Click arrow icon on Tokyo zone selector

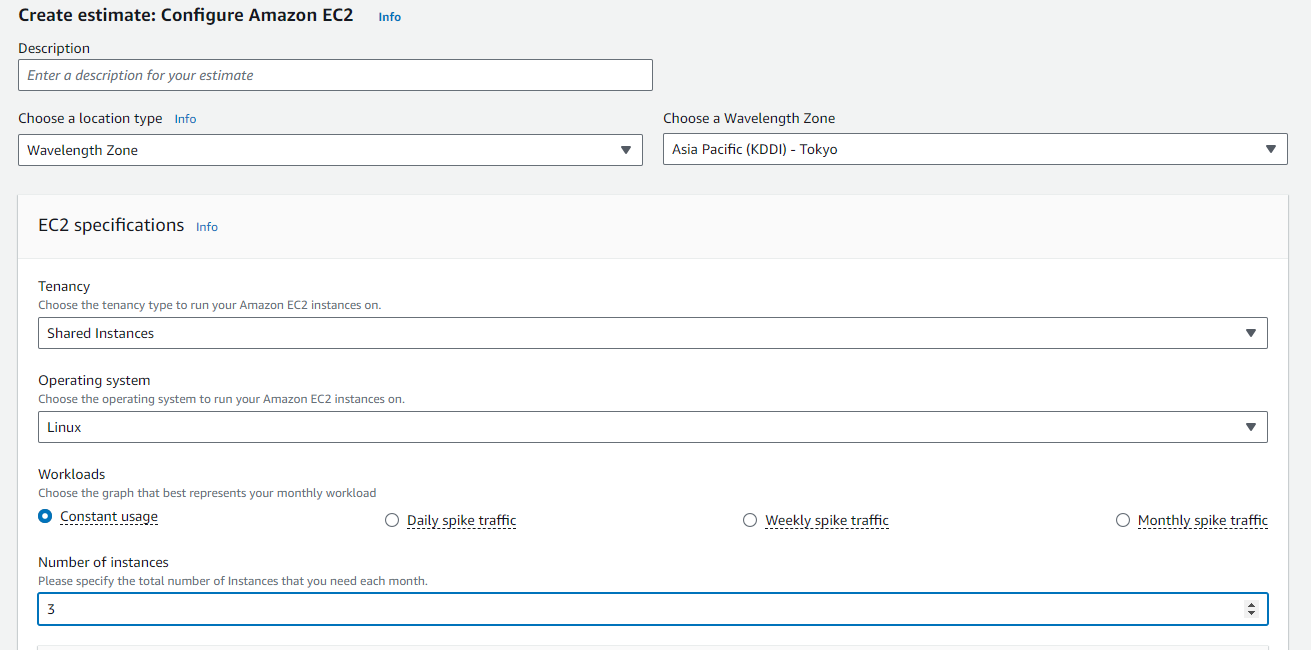click(1270, 150)
